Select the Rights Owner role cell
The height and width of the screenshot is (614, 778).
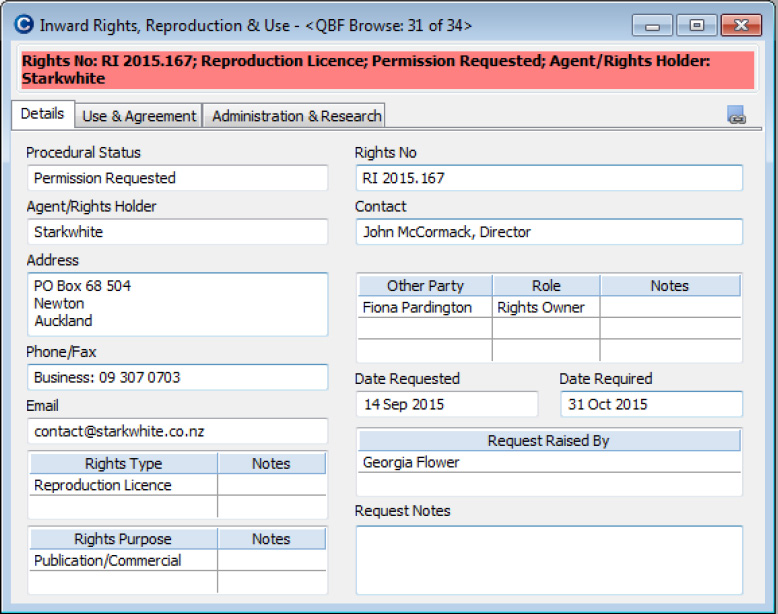coord(546,307)
